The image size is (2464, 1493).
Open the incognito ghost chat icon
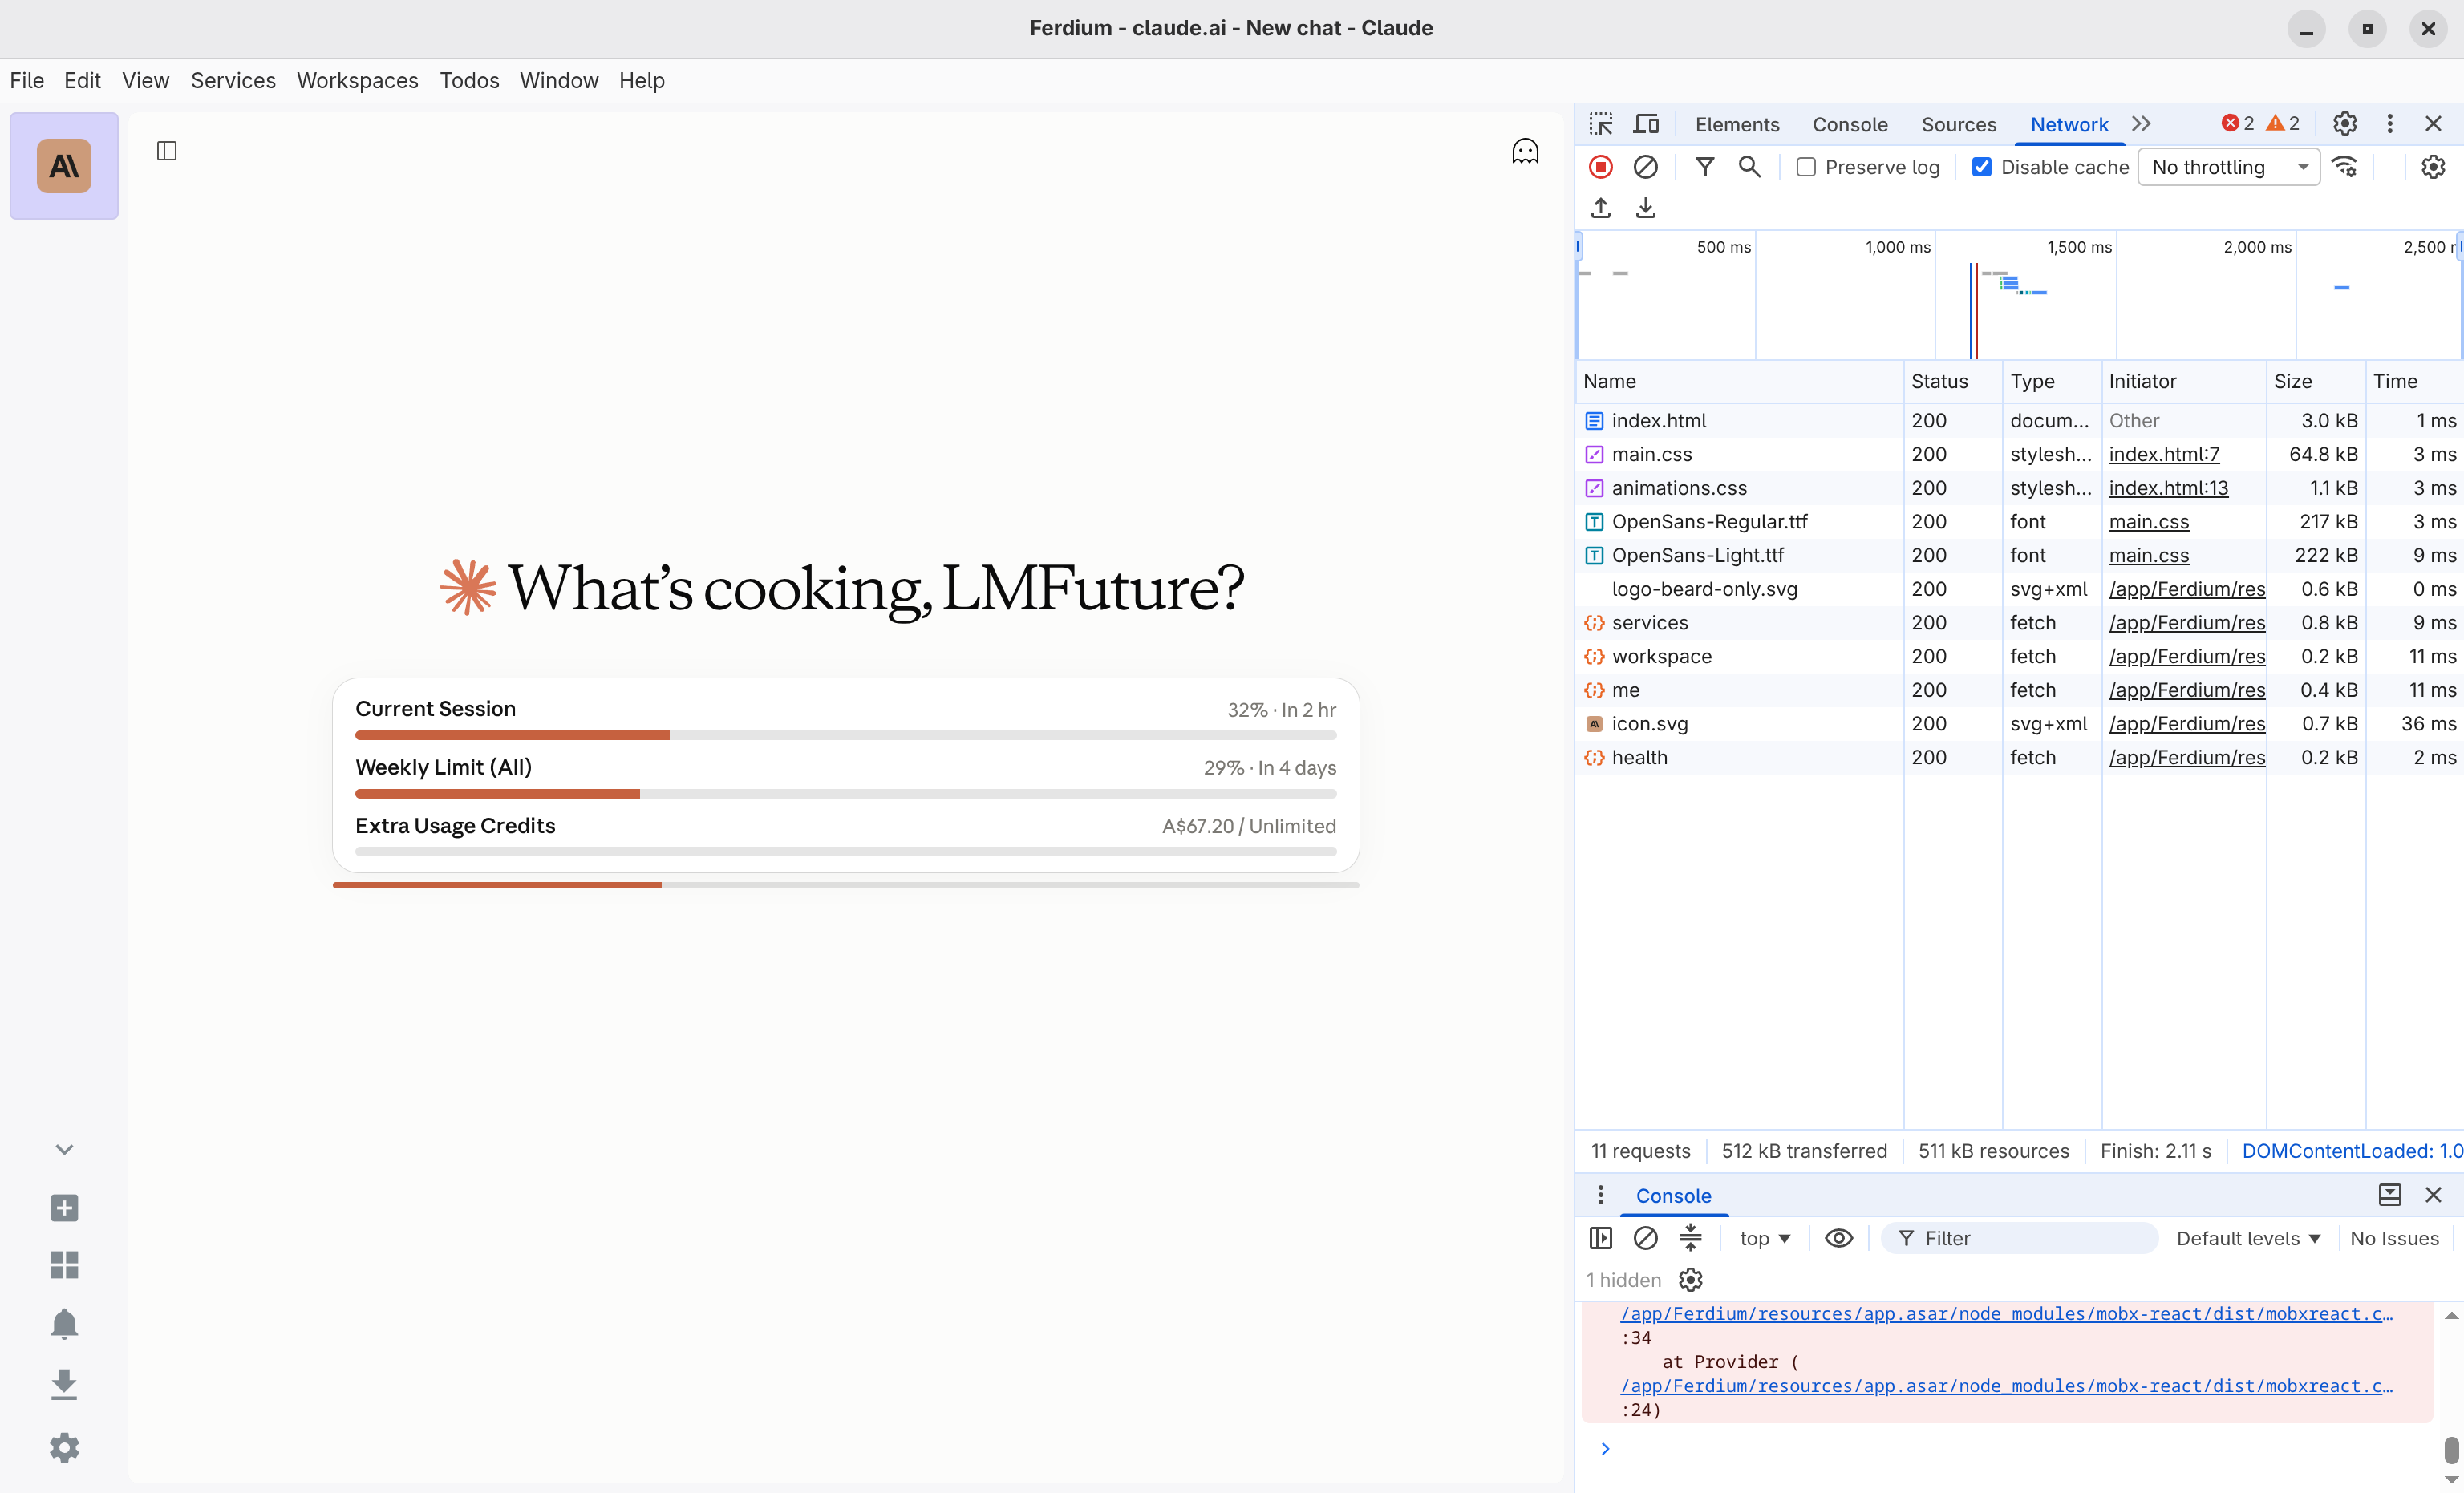pos(1525,151)
